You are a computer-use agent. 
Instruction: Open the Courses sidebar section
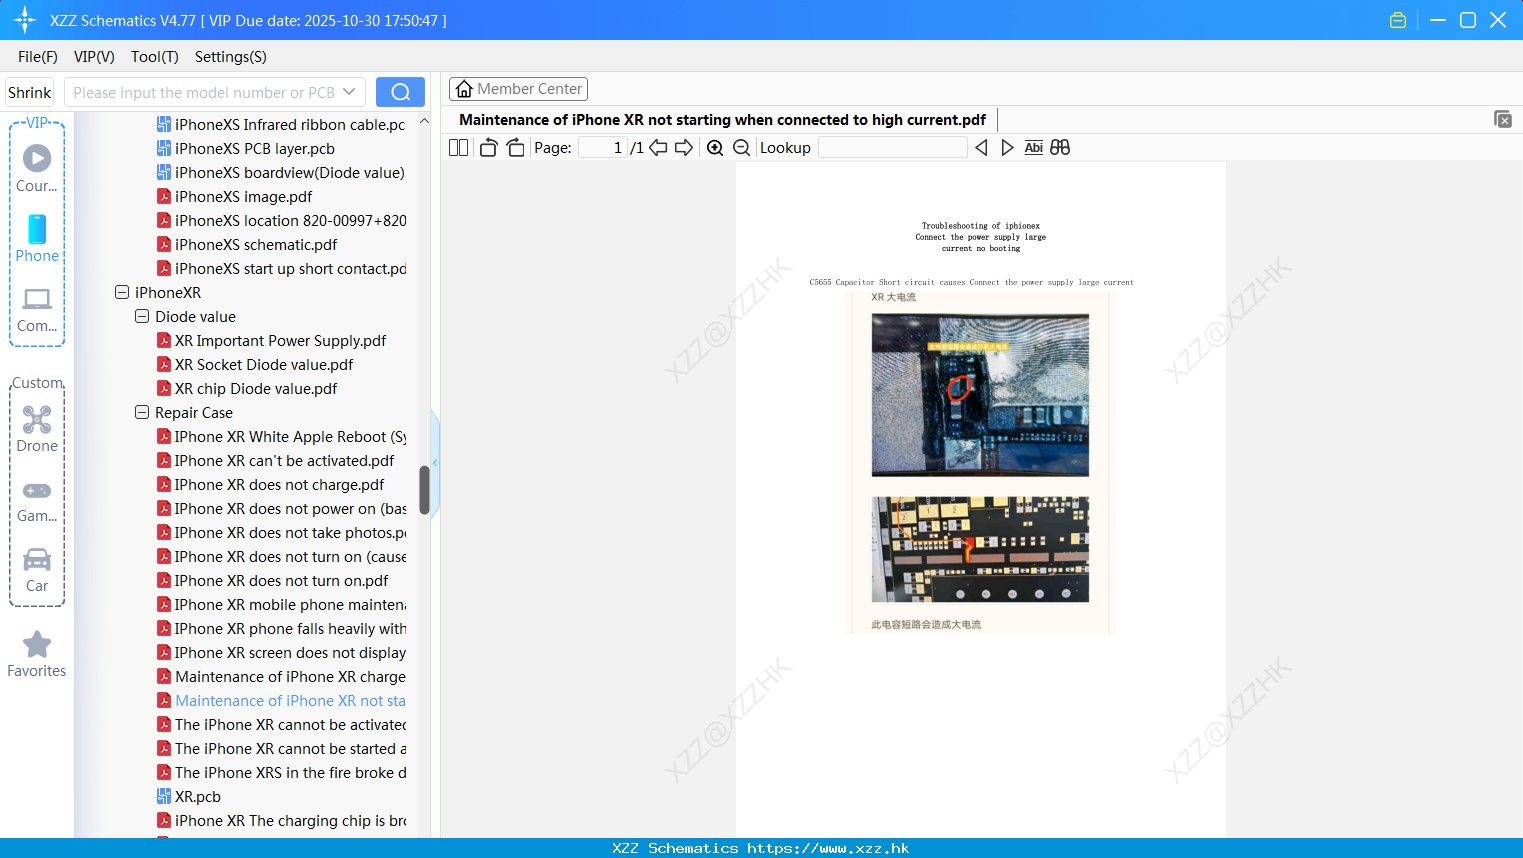pyautogui.click(x=37, y=169)
